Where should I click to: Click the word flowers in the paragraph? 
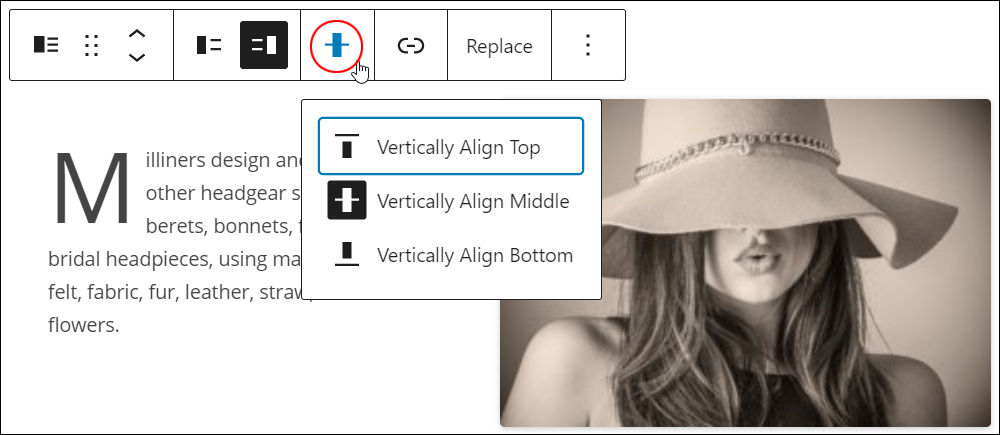[x=84, y=325]
